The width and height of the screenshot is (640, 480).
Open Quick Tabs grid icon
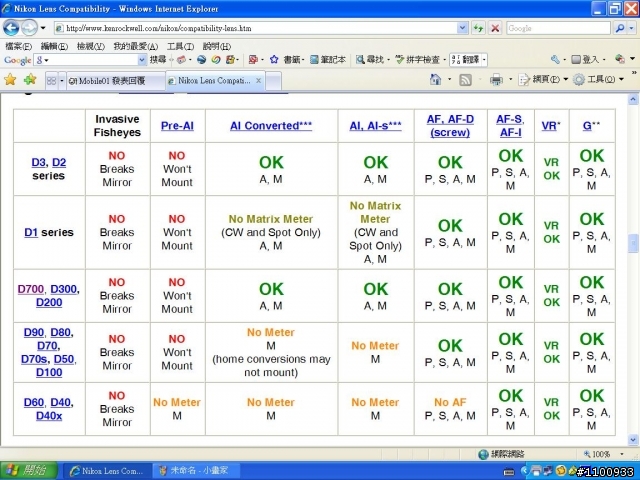[x=51, y=81]
